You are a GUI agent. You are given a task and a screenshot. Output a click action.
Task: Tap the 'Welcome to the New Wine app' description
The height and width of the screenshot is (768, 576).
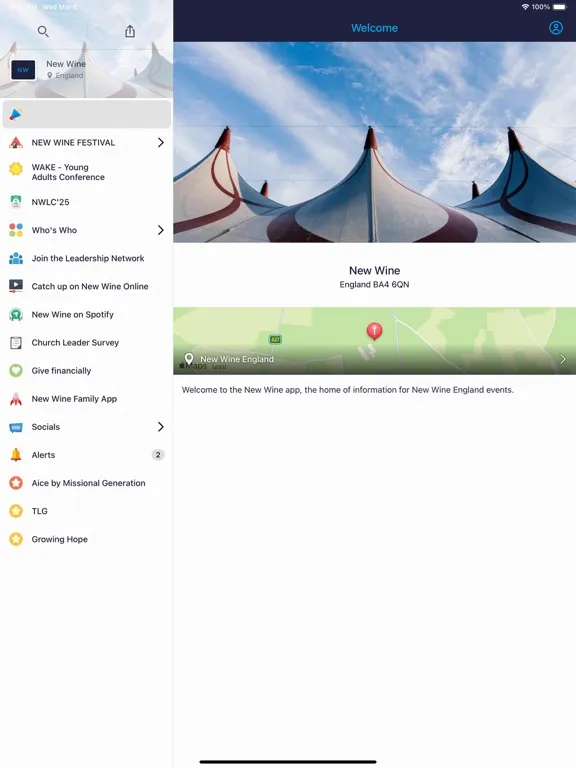coord(348,390)
